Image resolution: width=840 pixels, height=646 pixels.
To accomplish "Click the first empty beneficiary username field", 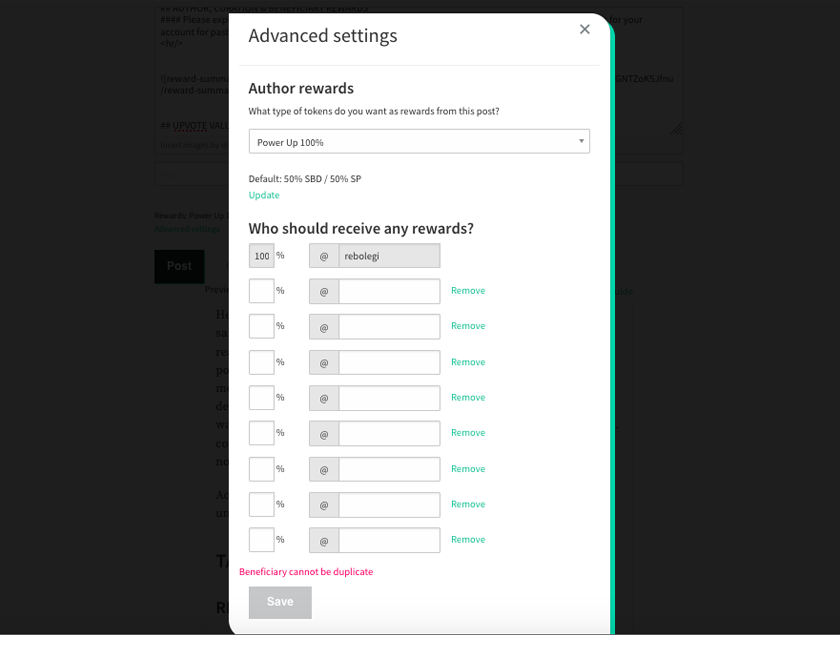I will click(x=389, y=291).
